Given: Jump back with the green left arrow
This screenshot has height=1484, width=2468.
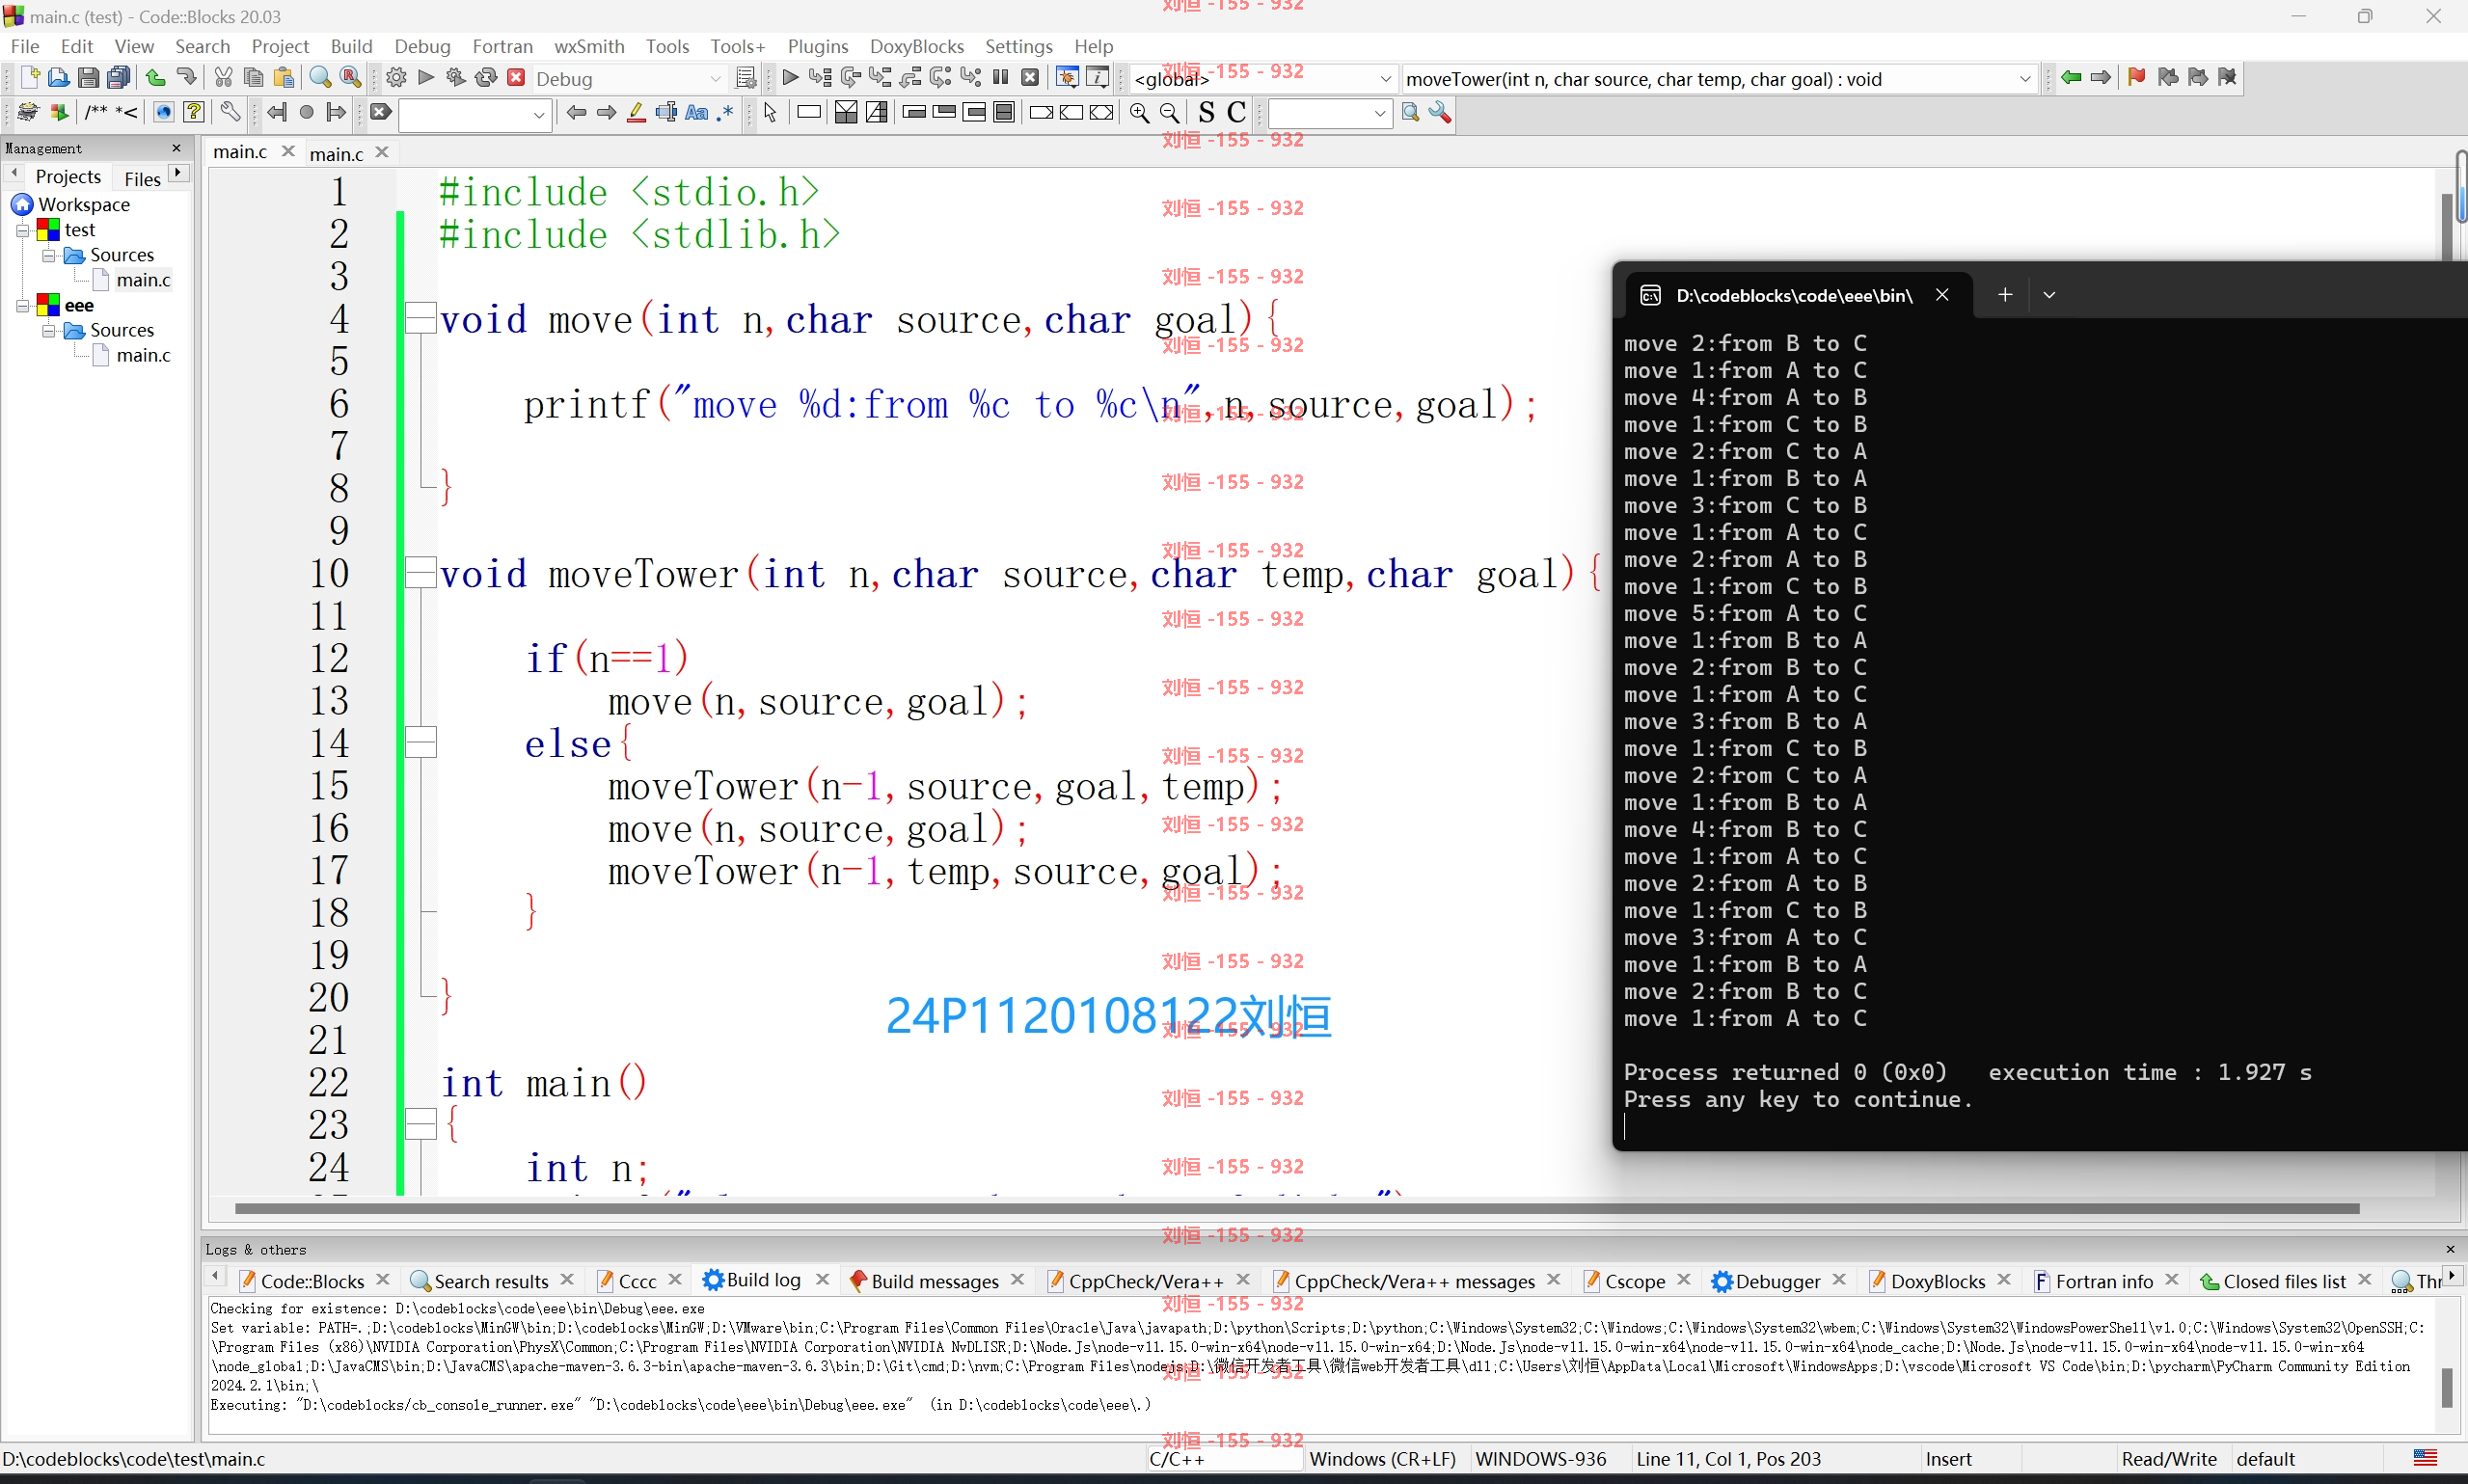Looking at the screenshot, I should point(2071,77).
